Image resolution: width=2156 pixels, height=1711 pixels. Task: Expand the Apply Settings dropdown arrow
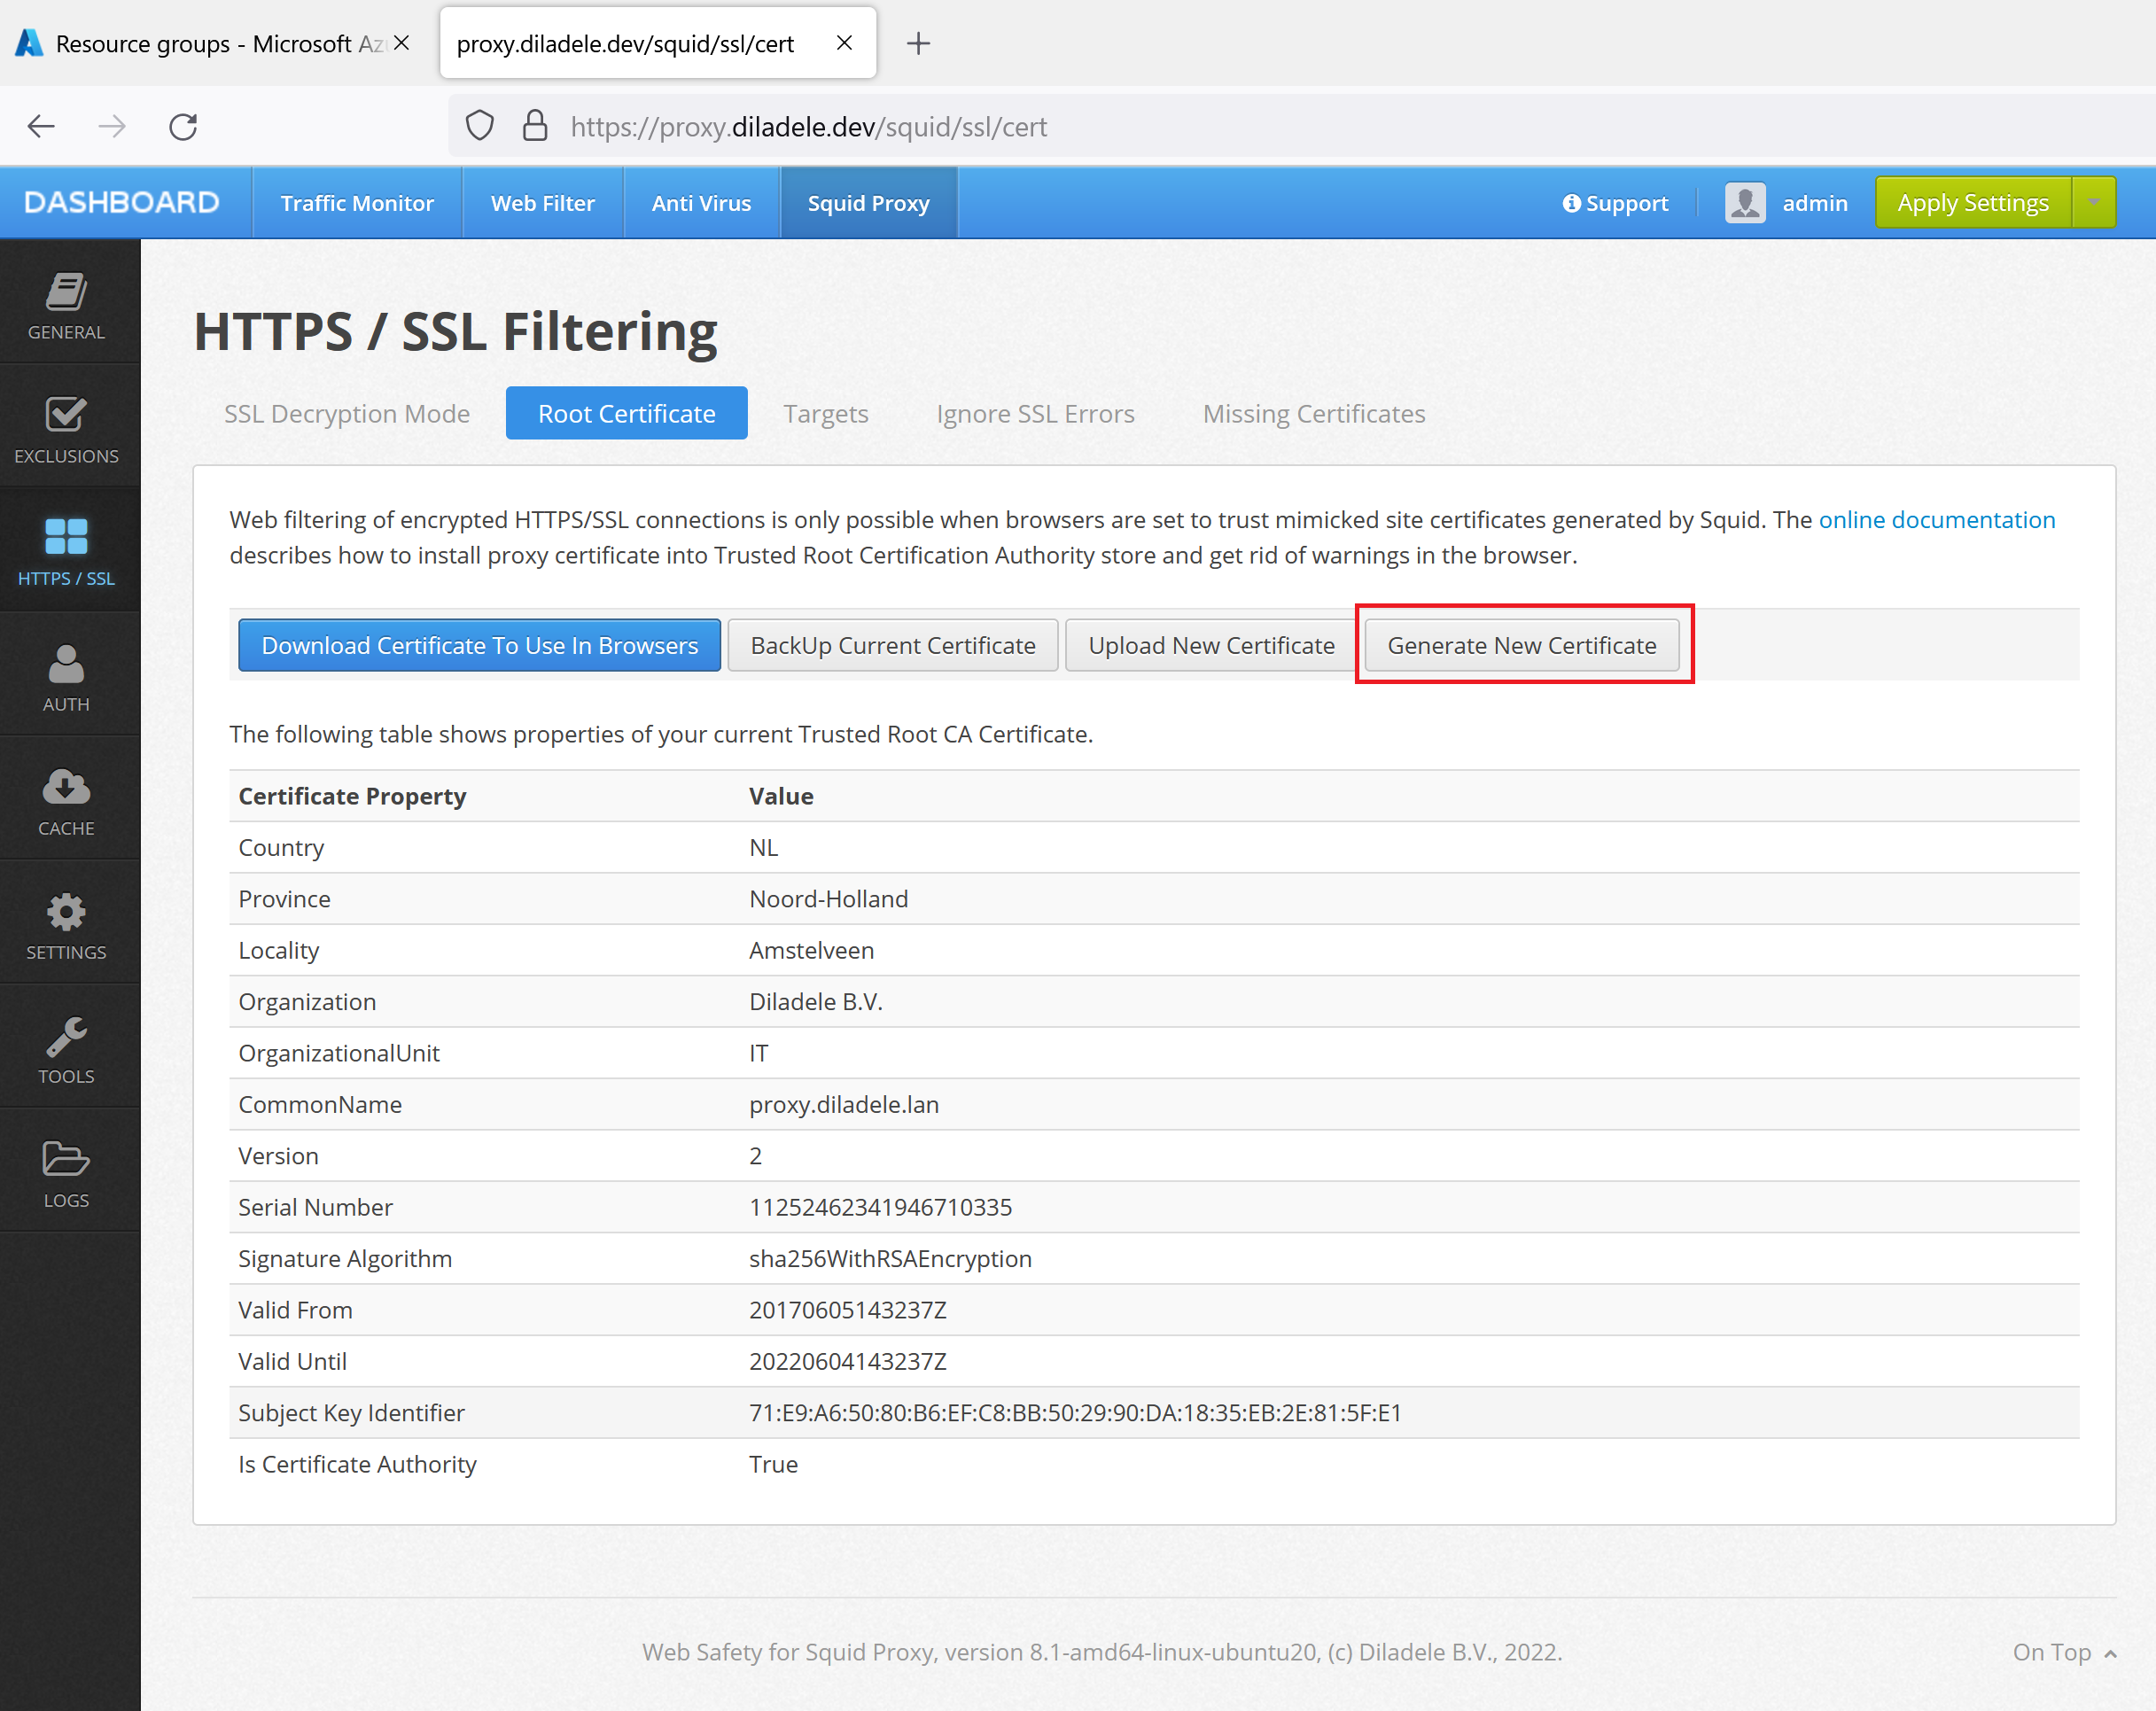pos(2094,203)
